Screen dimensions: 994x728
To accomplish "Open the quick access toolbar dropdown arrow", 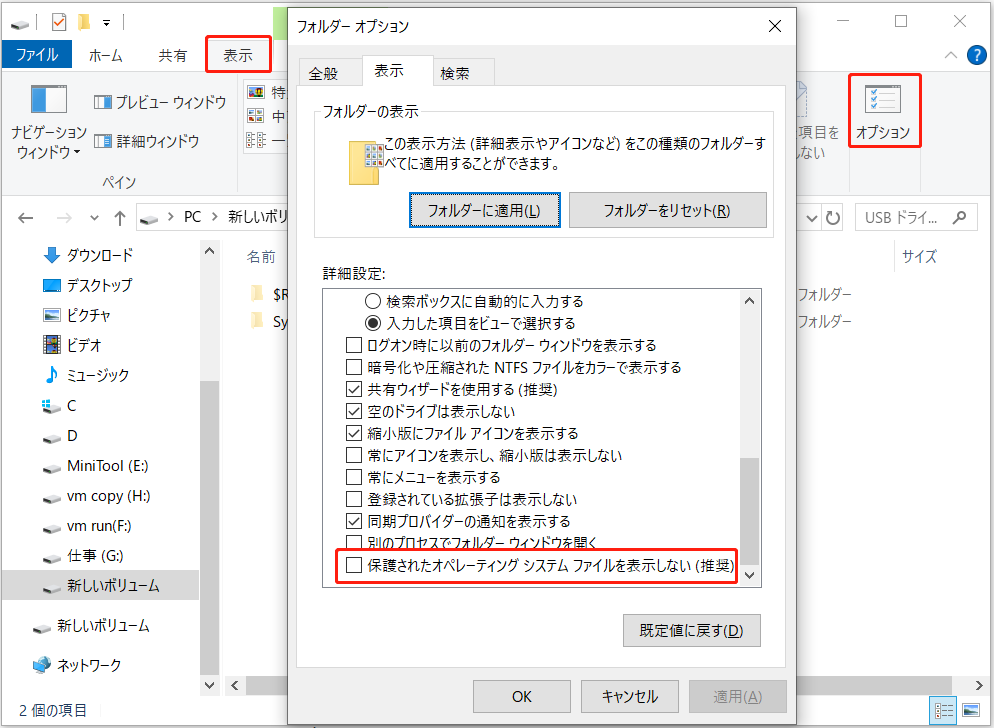I will tap(106, 23).
